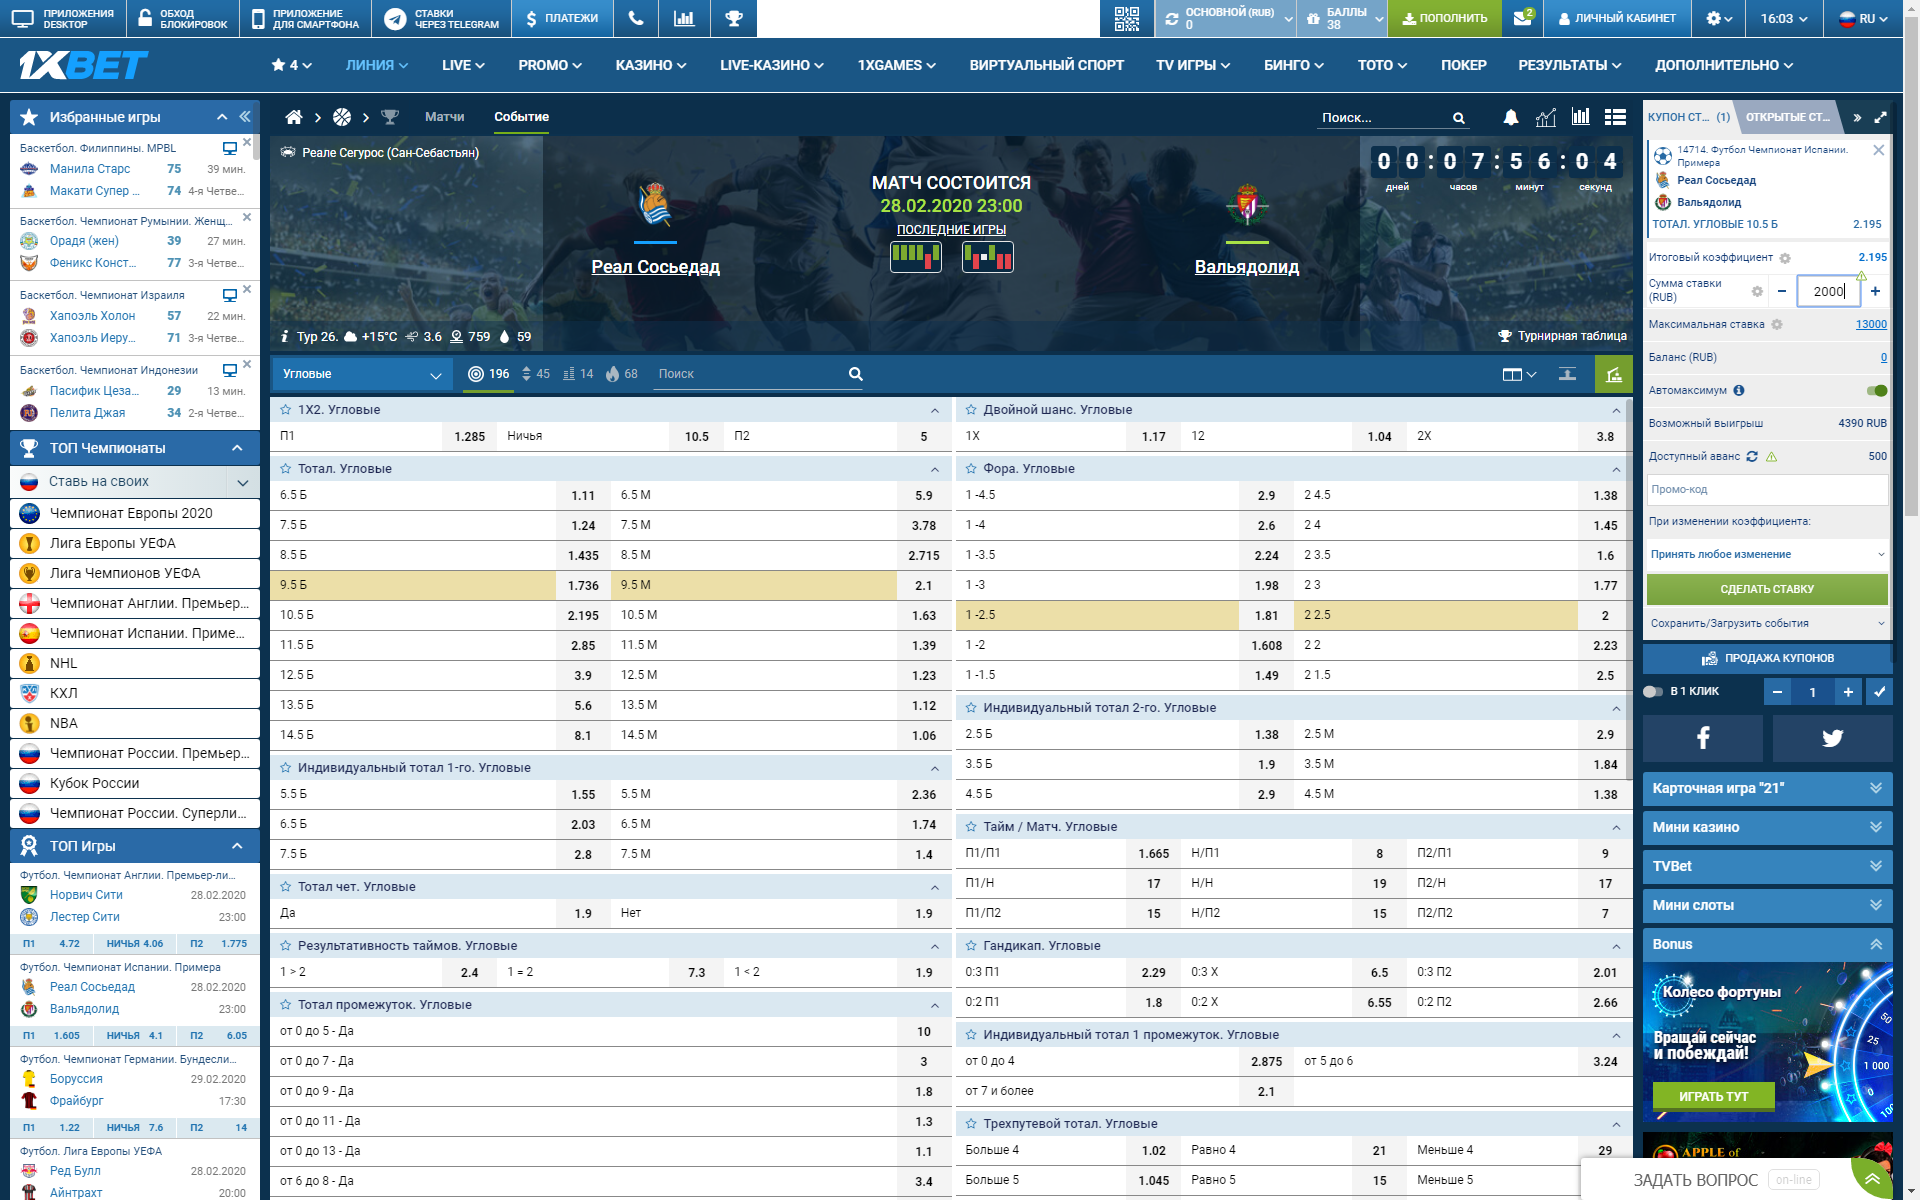The image size is (1920, 1200).
Task: Expand Мини казино panel
Action: 1767,827
